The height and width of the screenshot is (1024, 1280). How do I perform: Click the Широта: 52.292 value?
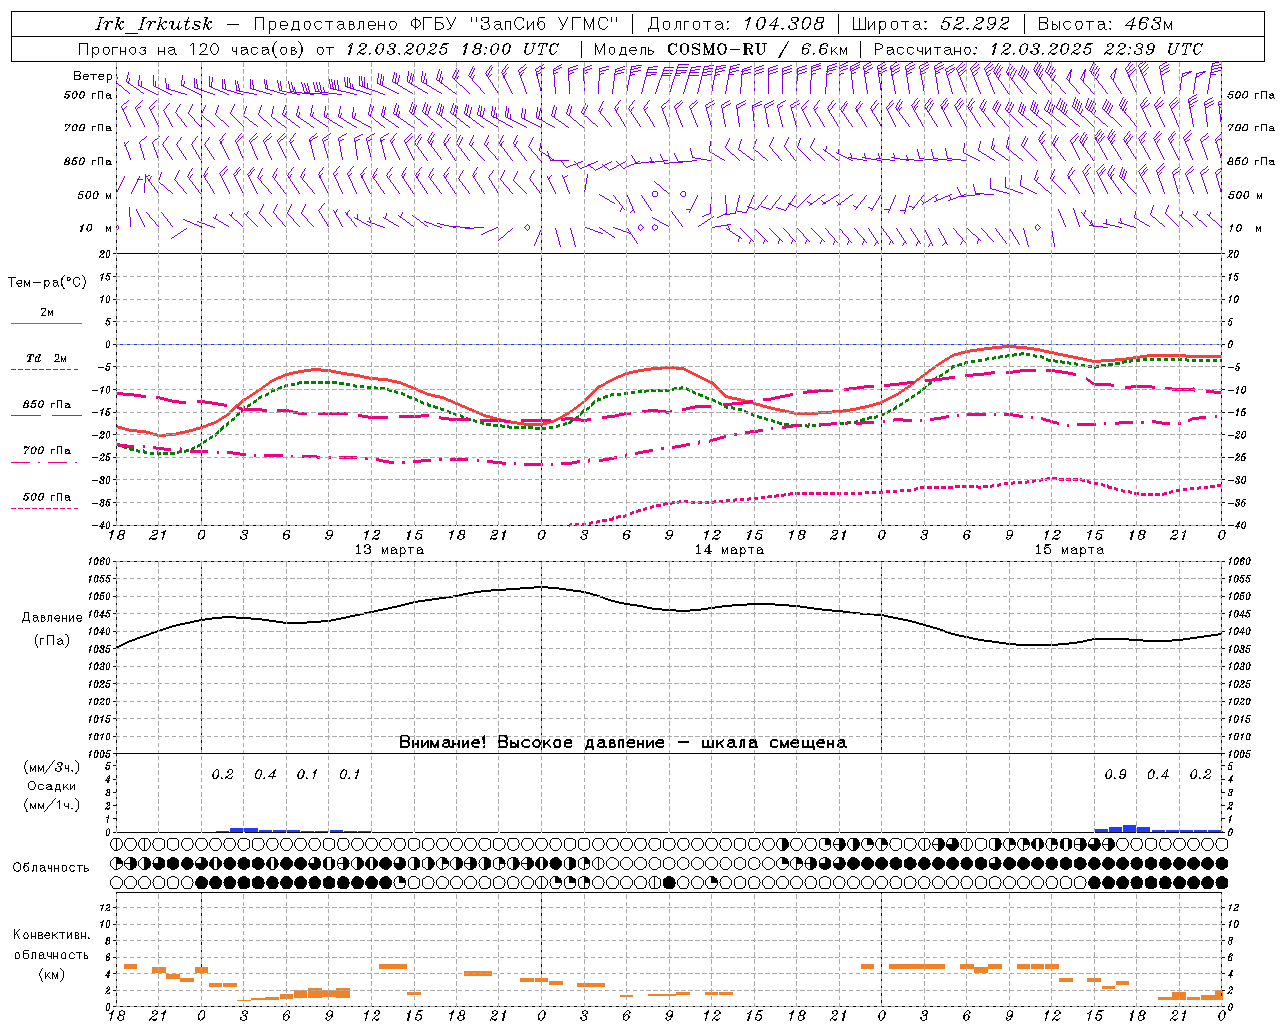point(930,24)
